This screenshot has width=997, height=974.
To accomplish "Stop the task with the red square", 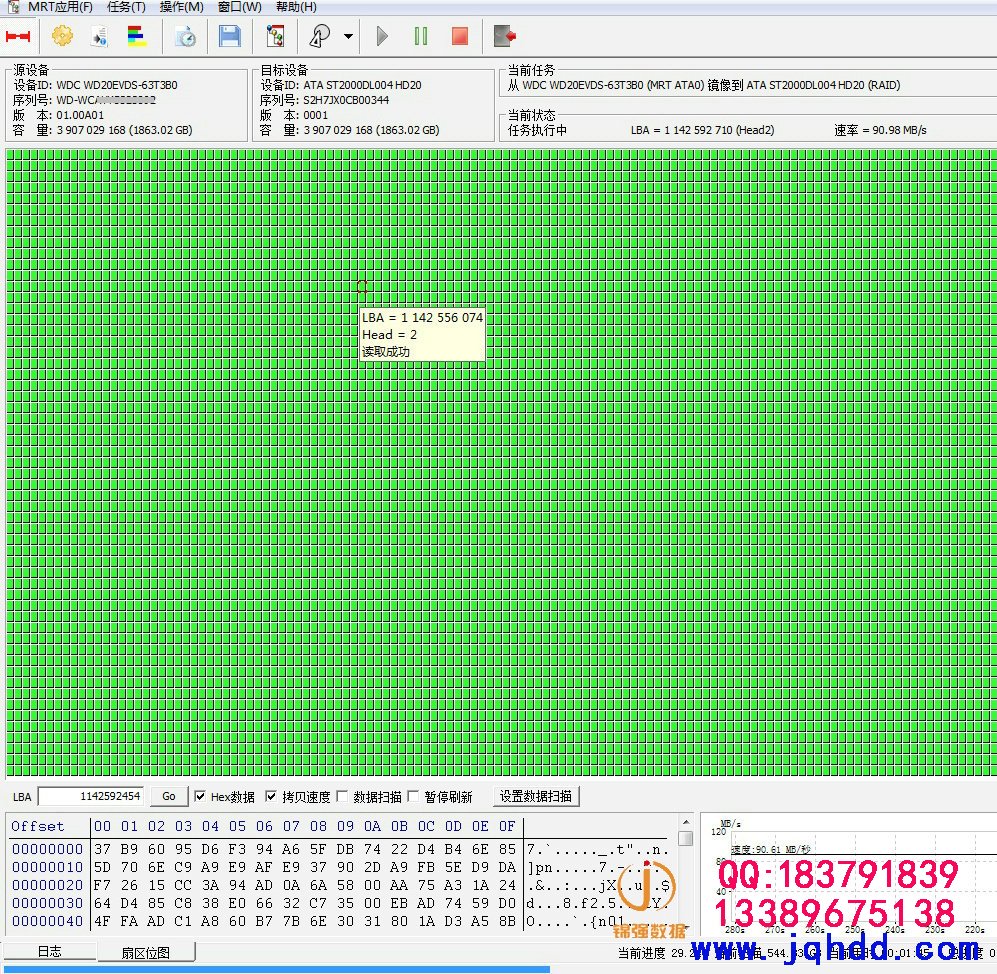I will point(460,37).
